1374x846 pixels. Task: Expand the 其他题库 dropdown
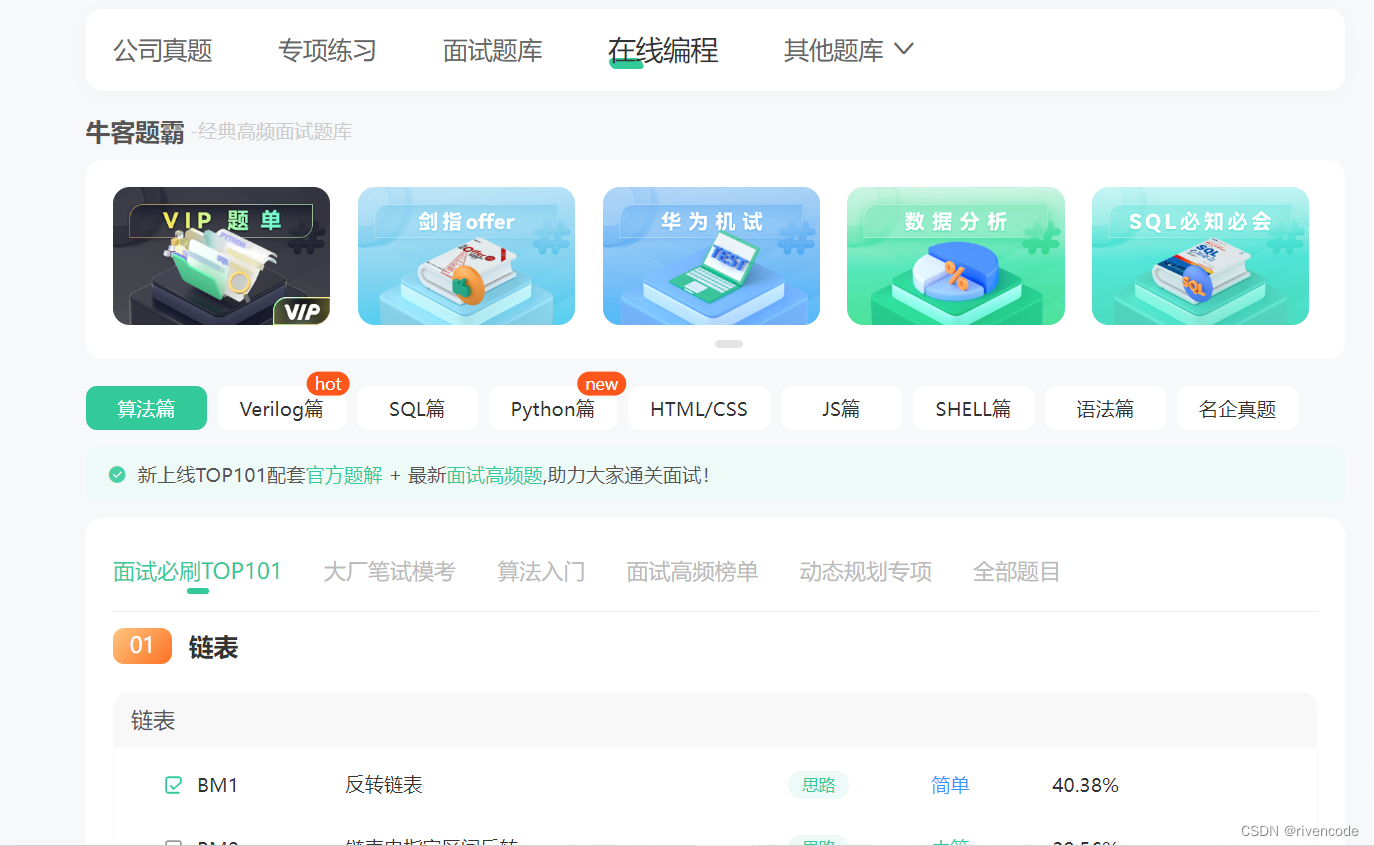click(848, 50)
